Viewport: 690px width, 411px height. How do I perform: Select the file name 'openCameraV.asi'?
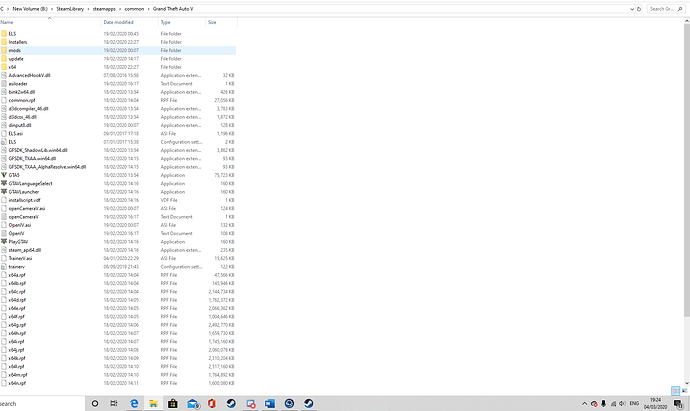[x=27, y=209]
